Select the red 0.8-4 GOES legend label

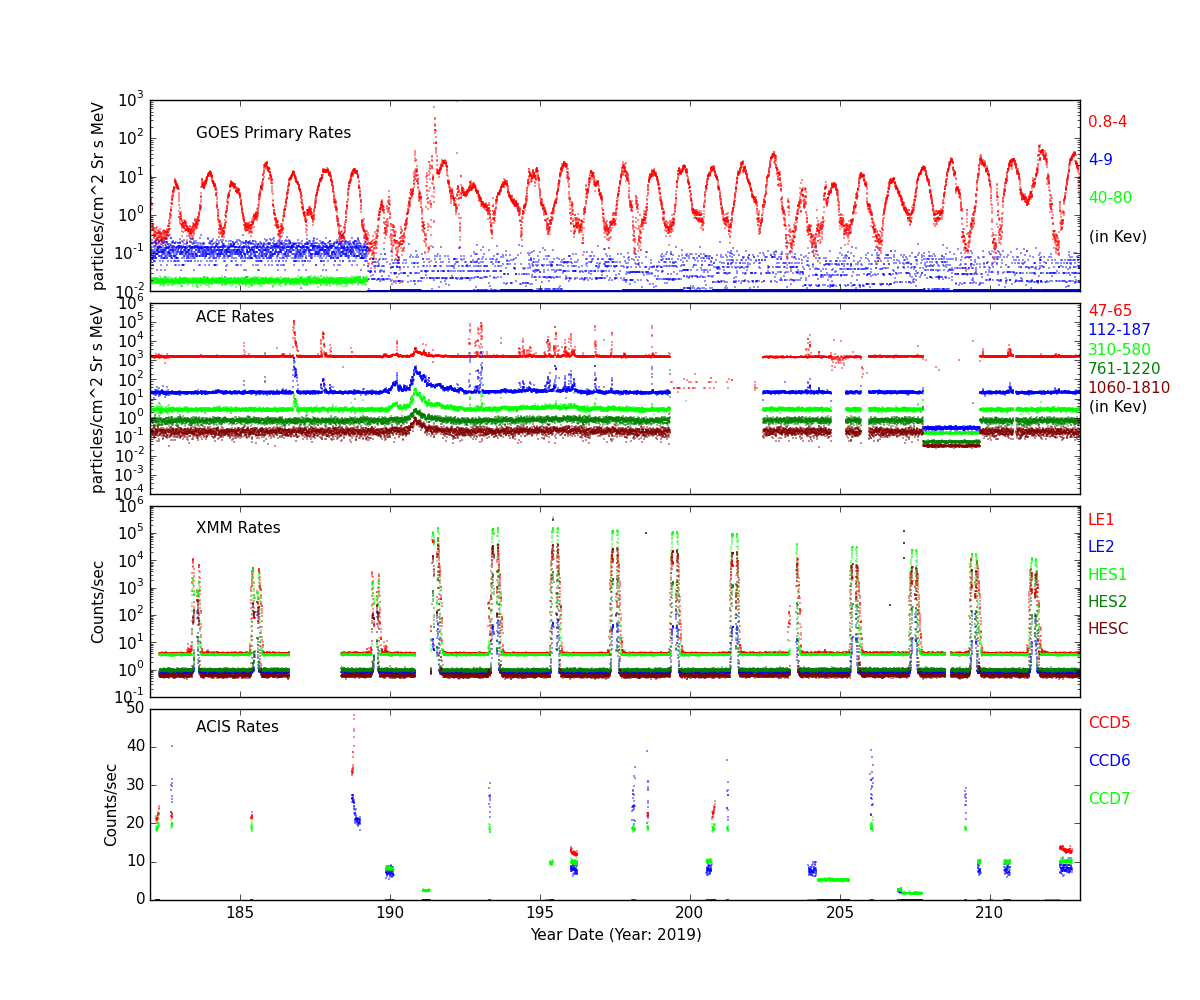(x=1107, y=122)
